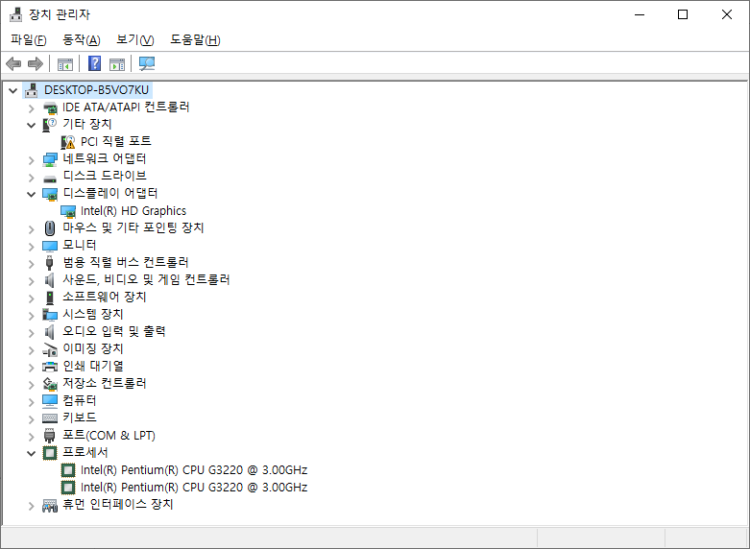Open the 파일(F) menu
This screenshot has width=750, height=549.
[x=28, y=40]
